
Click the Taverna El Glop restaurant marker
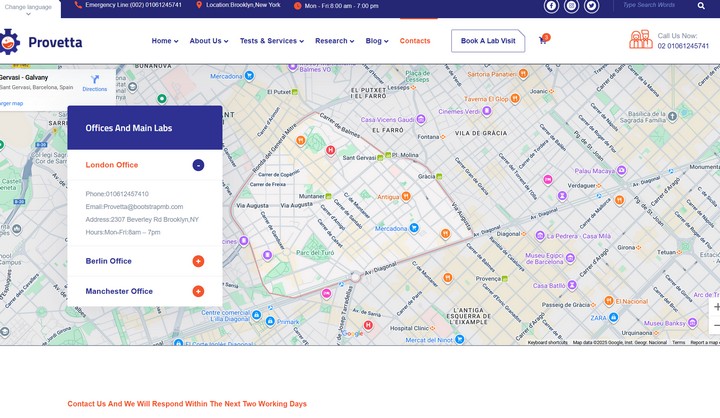(515, 98)
